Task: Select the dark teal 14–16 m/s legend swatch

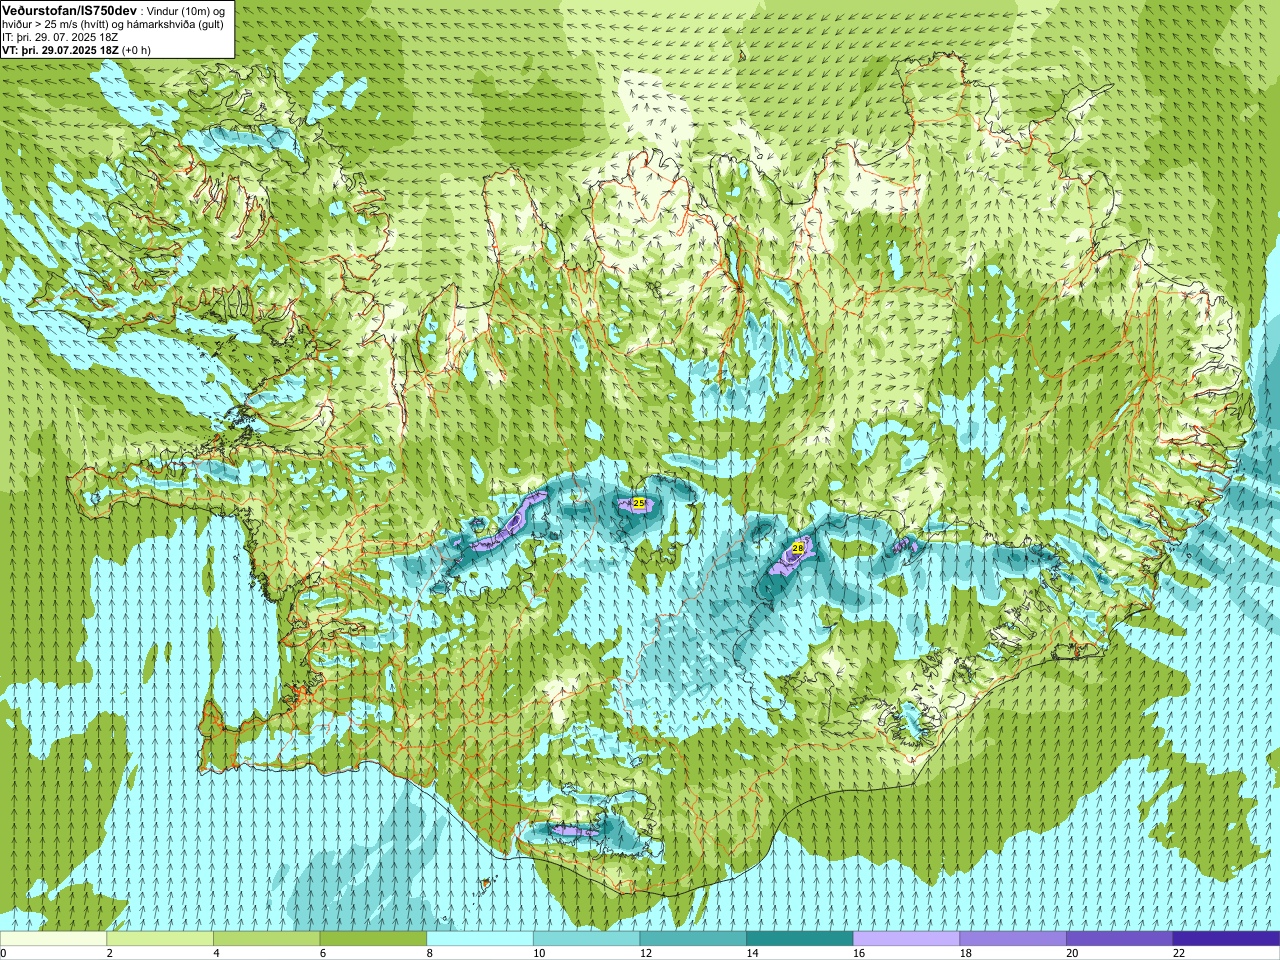Action: coord(800,939)
